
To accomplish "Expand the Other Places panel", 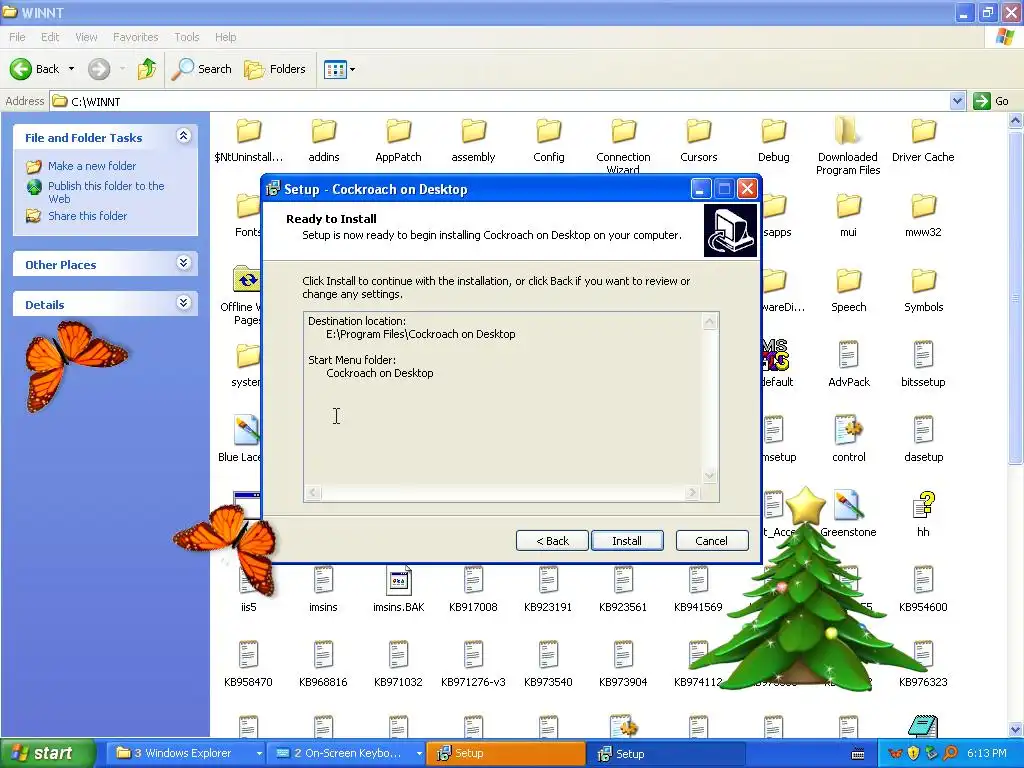I will pos(184,263).
